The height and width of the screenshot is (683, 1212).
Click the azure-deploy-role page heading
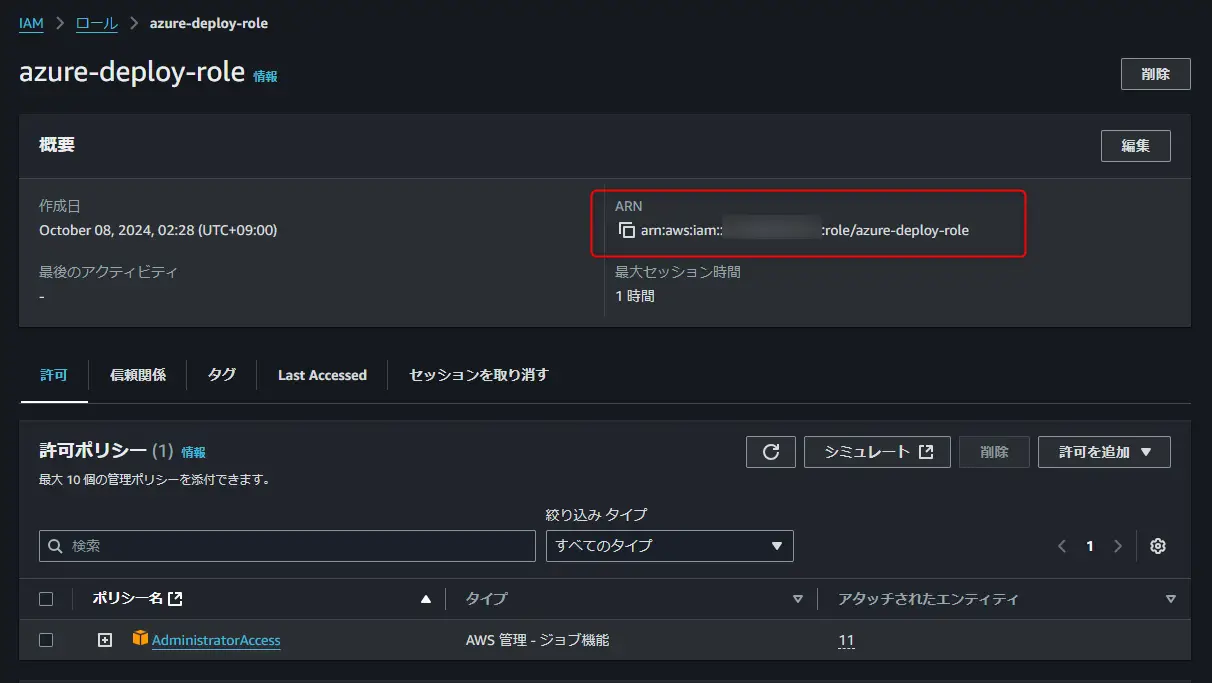point(132,73)
